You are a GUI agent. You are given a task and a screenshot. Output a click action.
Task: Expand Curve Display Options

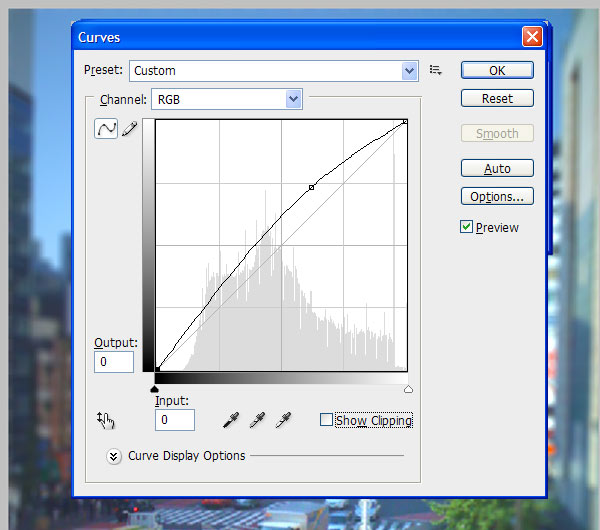point(114,456)
